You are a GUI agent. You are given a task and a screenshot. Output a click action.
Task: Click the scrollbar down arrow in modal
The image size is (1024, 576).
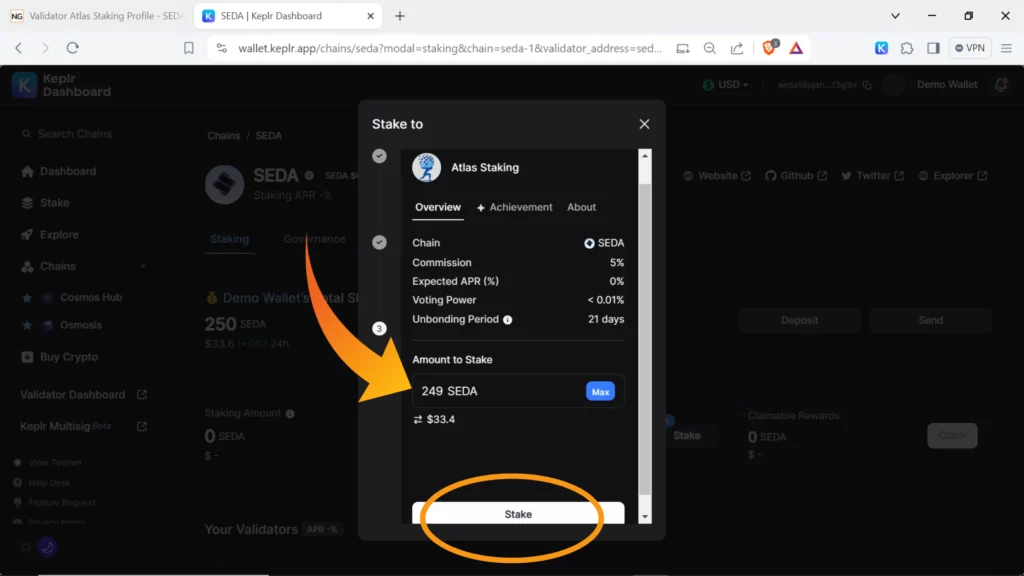(645, 516)
